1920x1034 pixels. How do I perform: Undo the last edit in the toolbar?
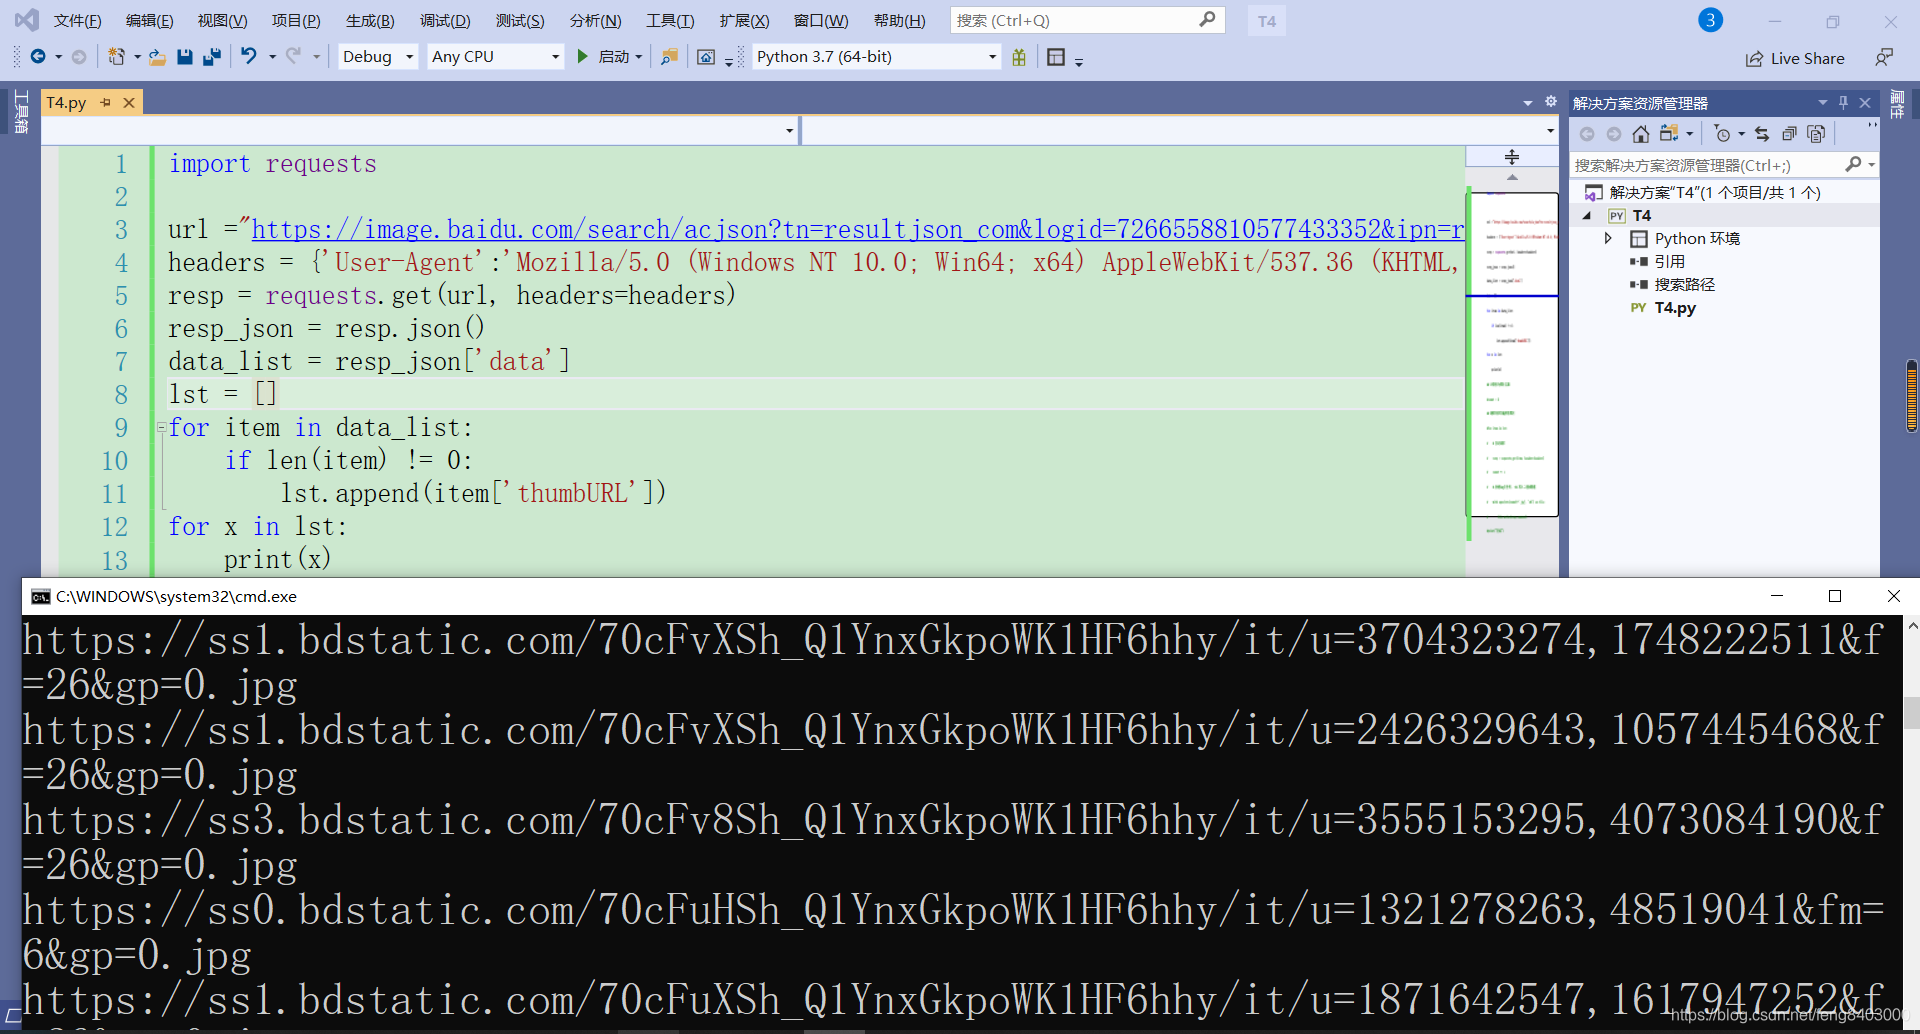(249, 57)
